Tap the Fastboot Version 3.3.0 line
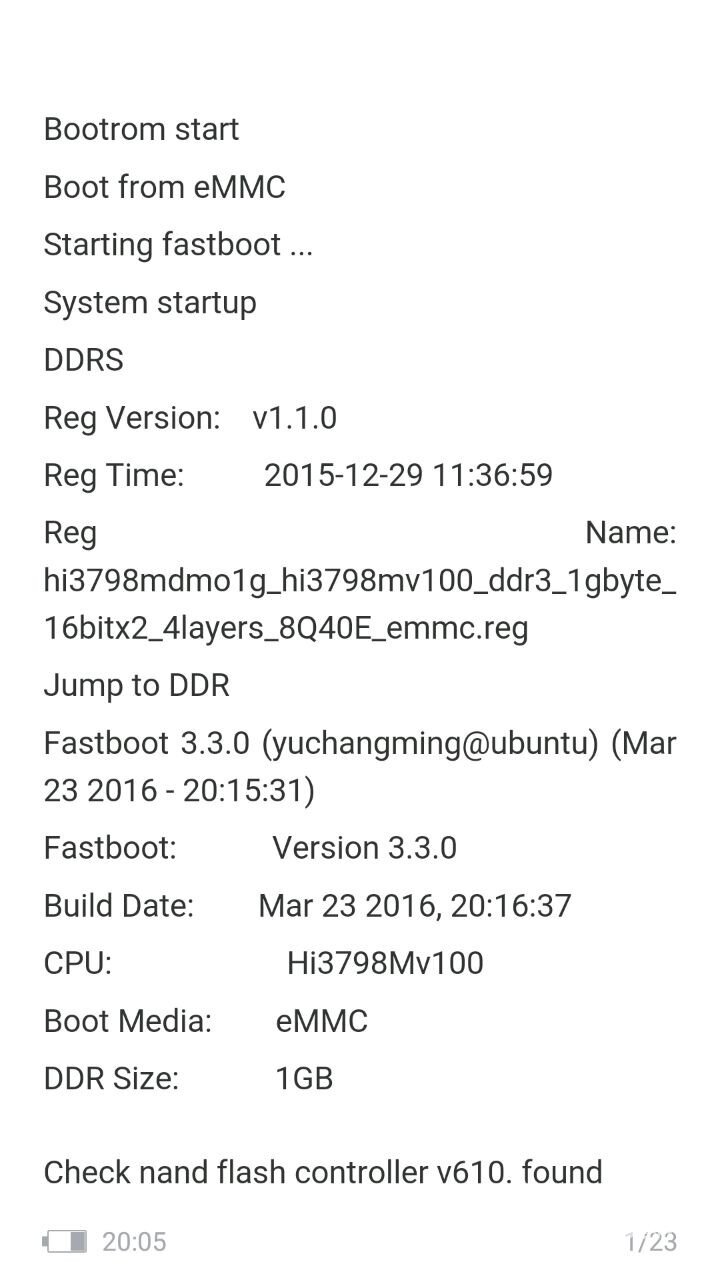Image resolution: width=720 pixels, height=1280 pixels. (x=250, y=848)
